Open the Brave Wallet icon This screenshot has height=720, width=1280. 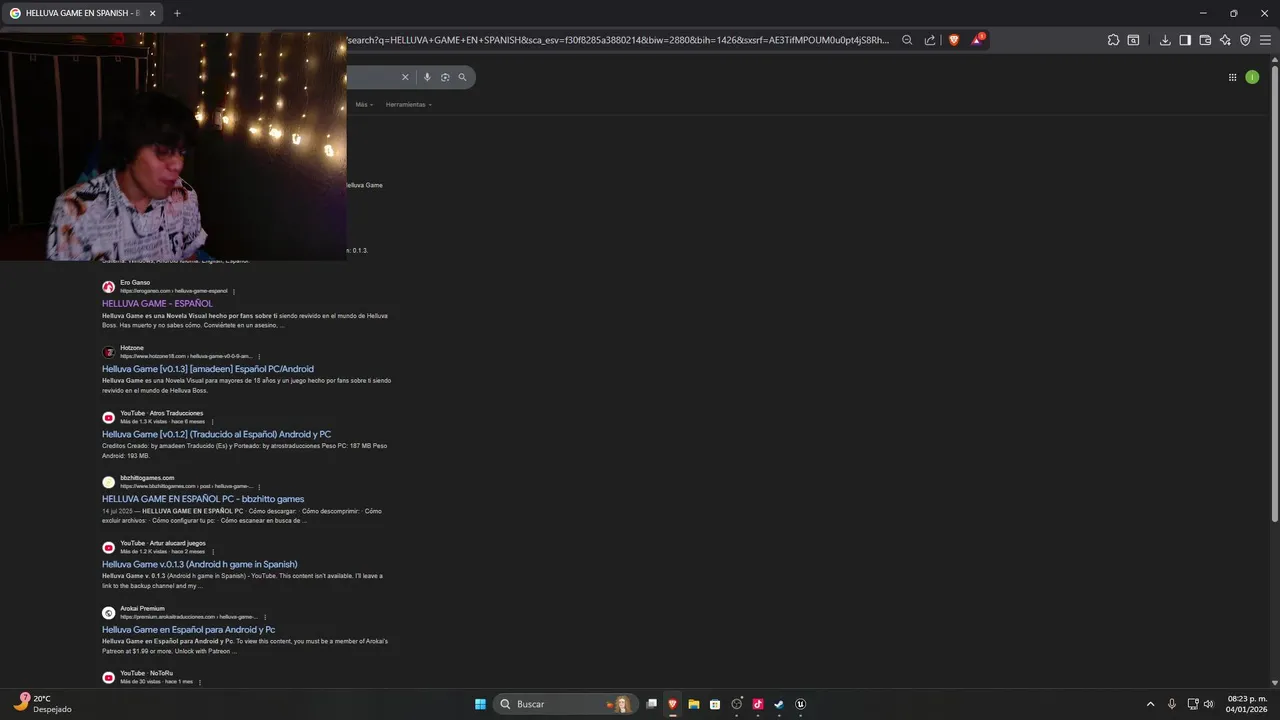click(1205, 40)
